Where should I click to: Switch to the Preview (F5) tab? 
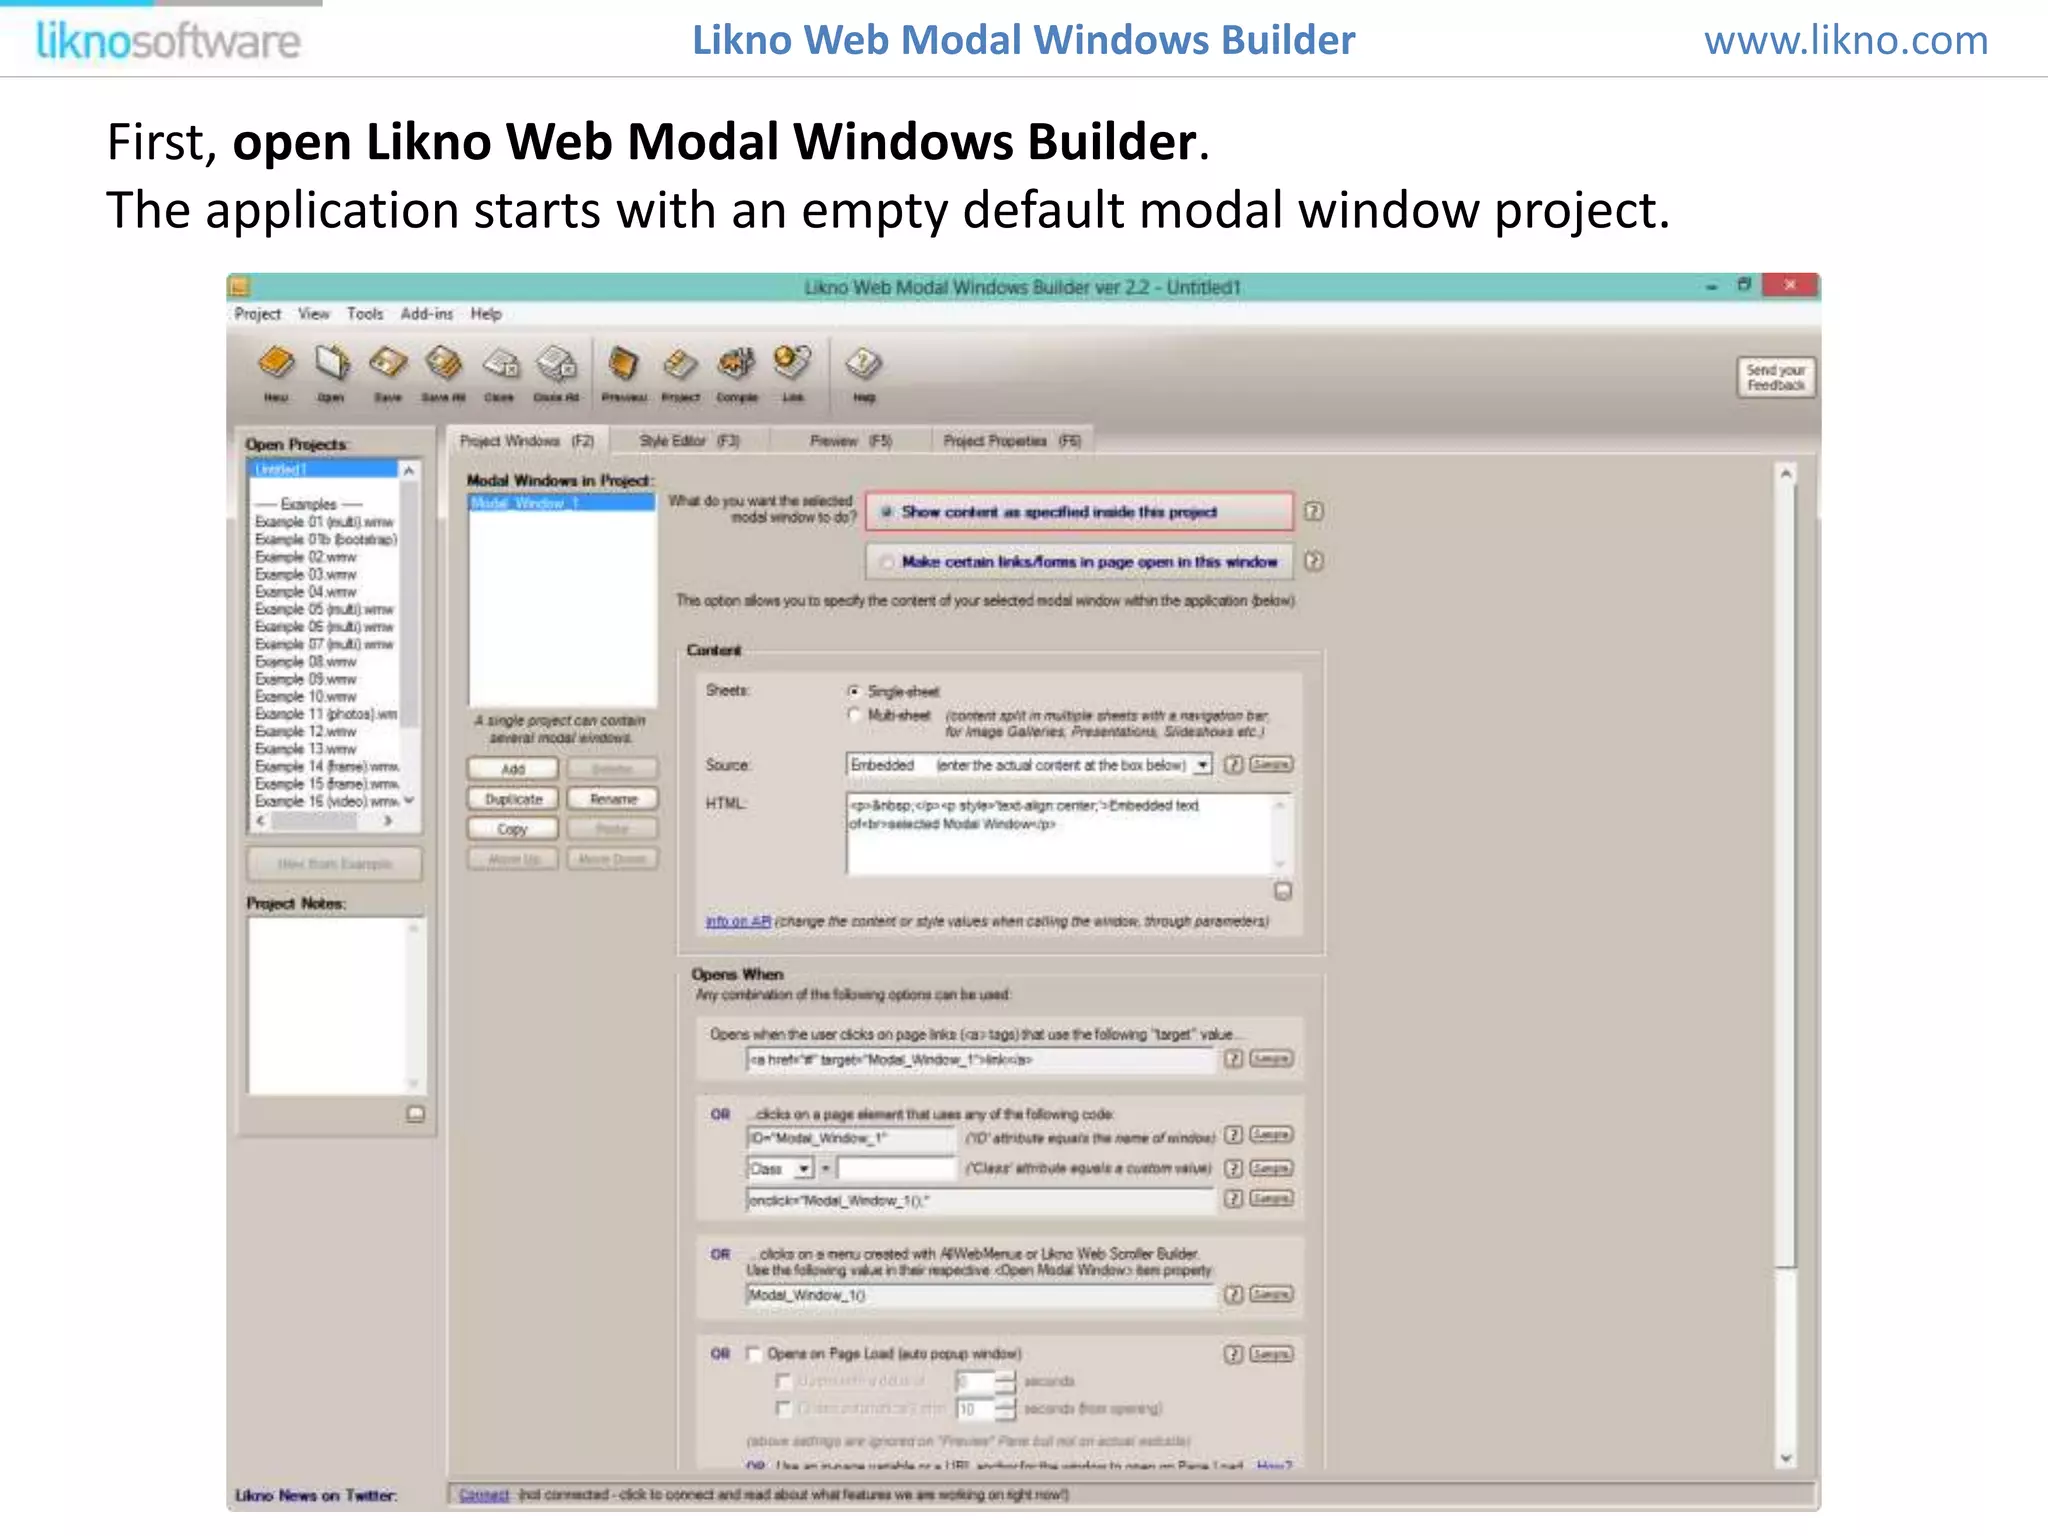[850, 441]
